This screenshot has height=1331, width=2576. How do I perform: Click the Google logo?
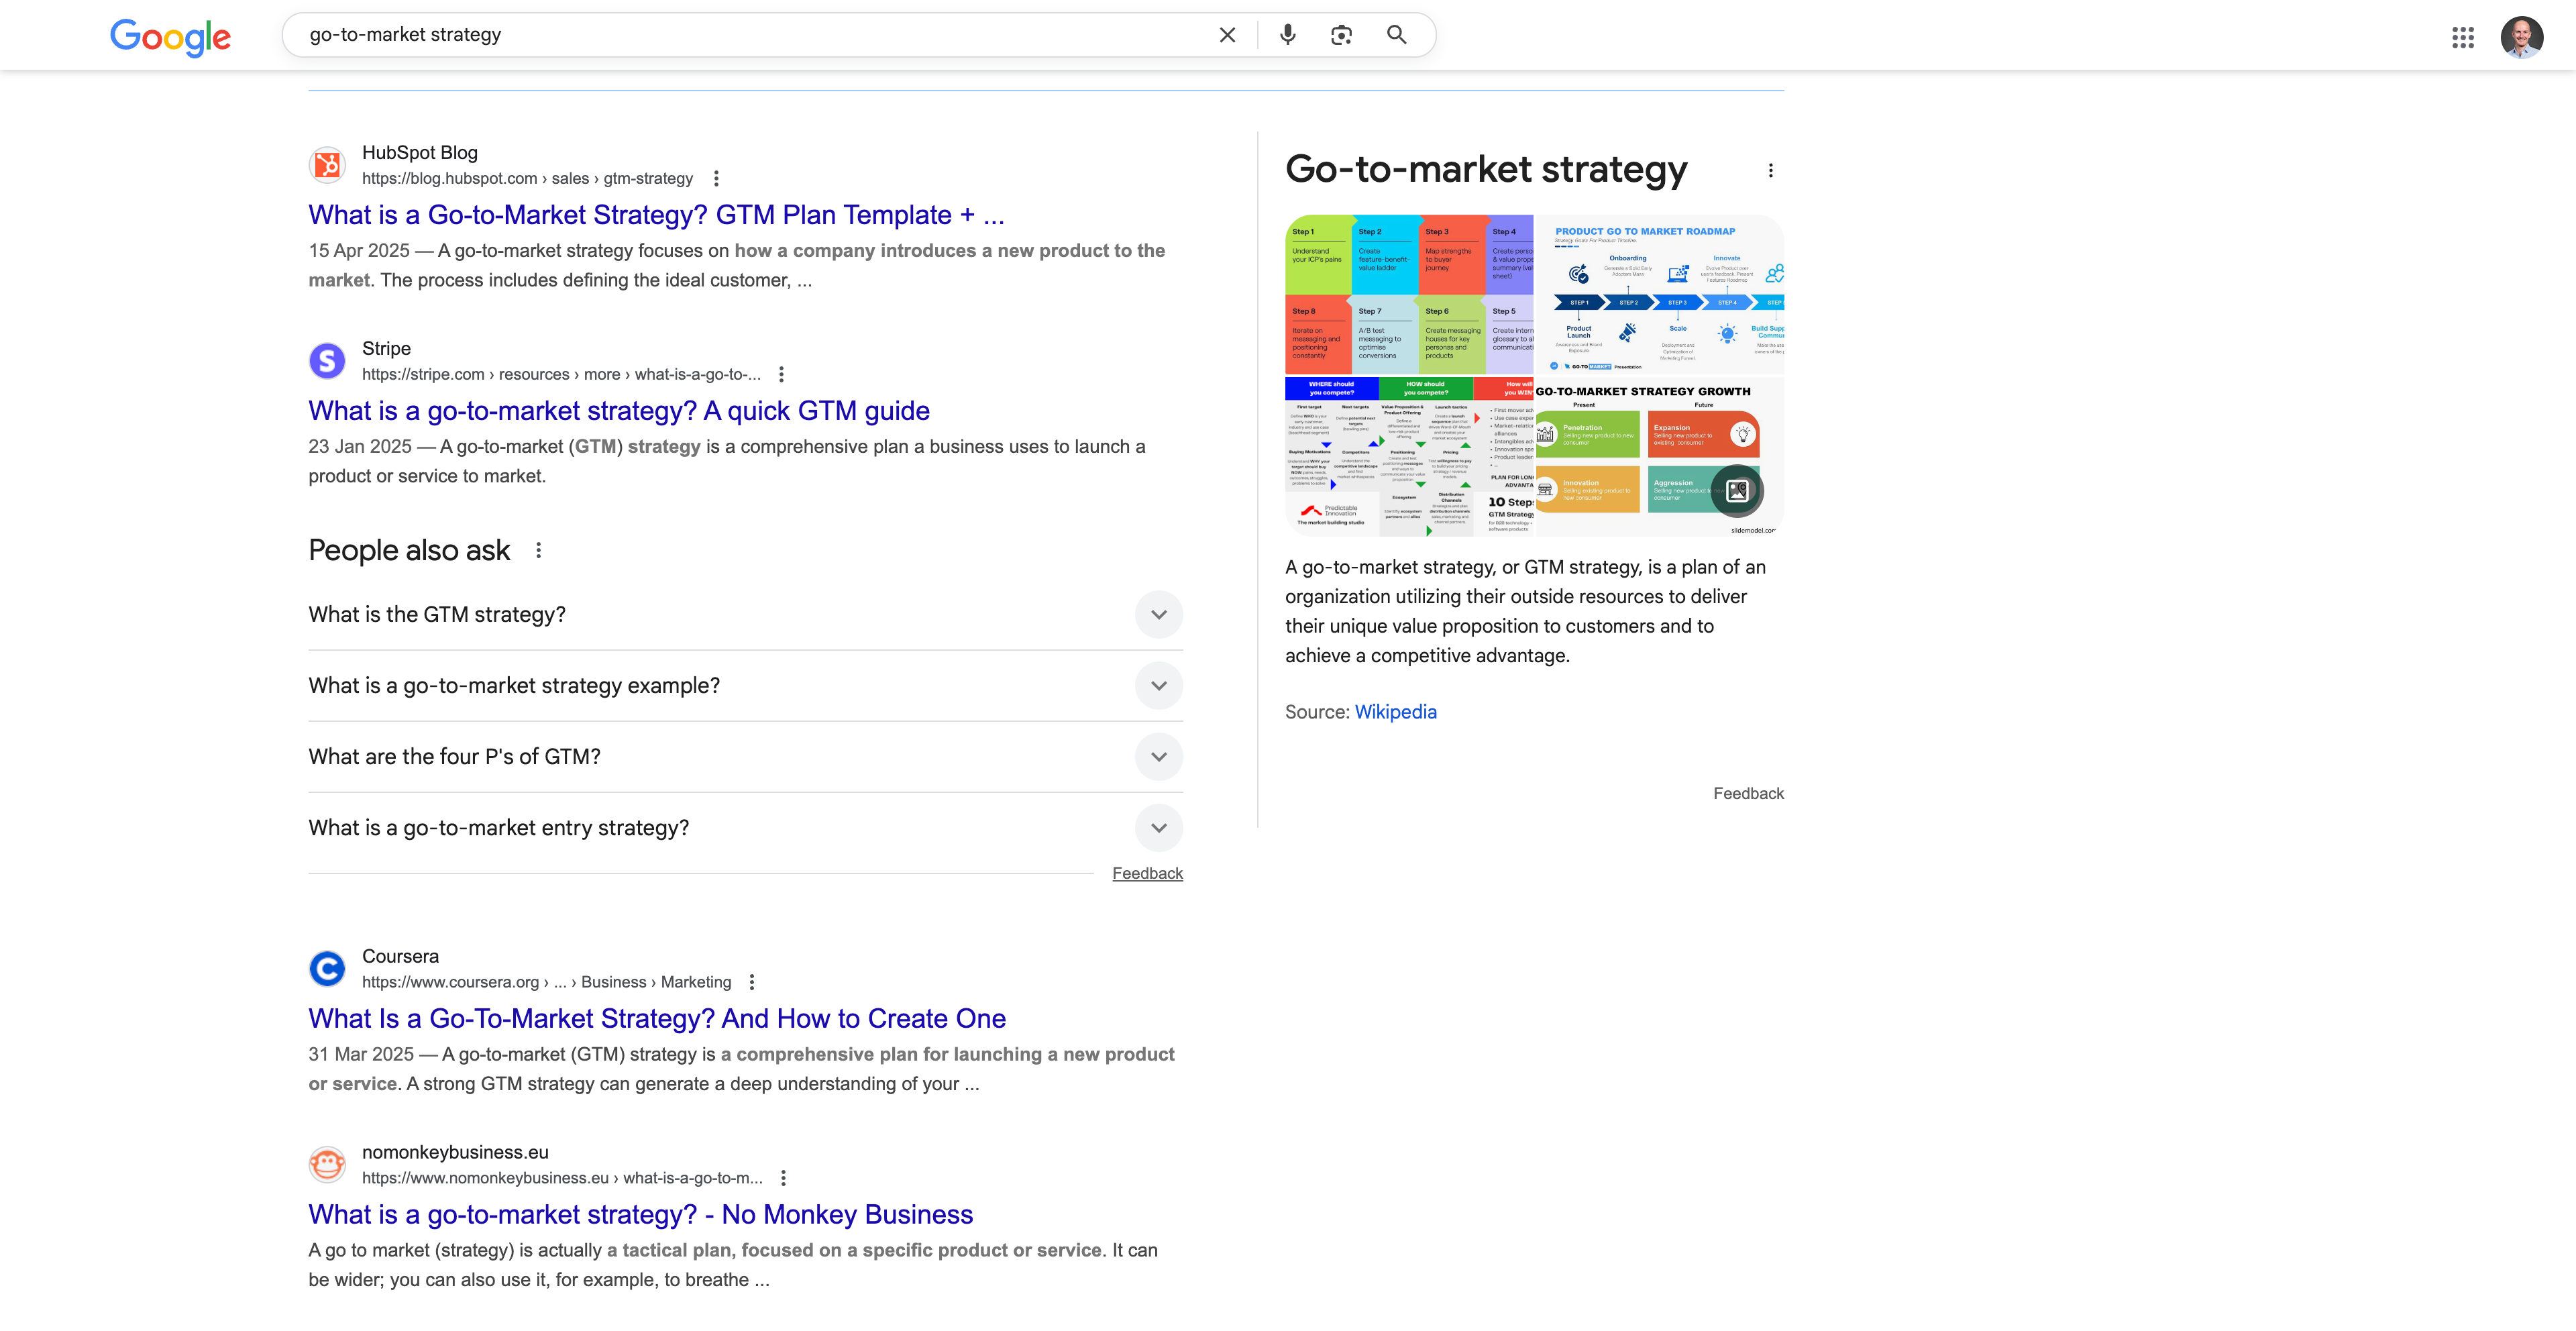pos(170,37)
